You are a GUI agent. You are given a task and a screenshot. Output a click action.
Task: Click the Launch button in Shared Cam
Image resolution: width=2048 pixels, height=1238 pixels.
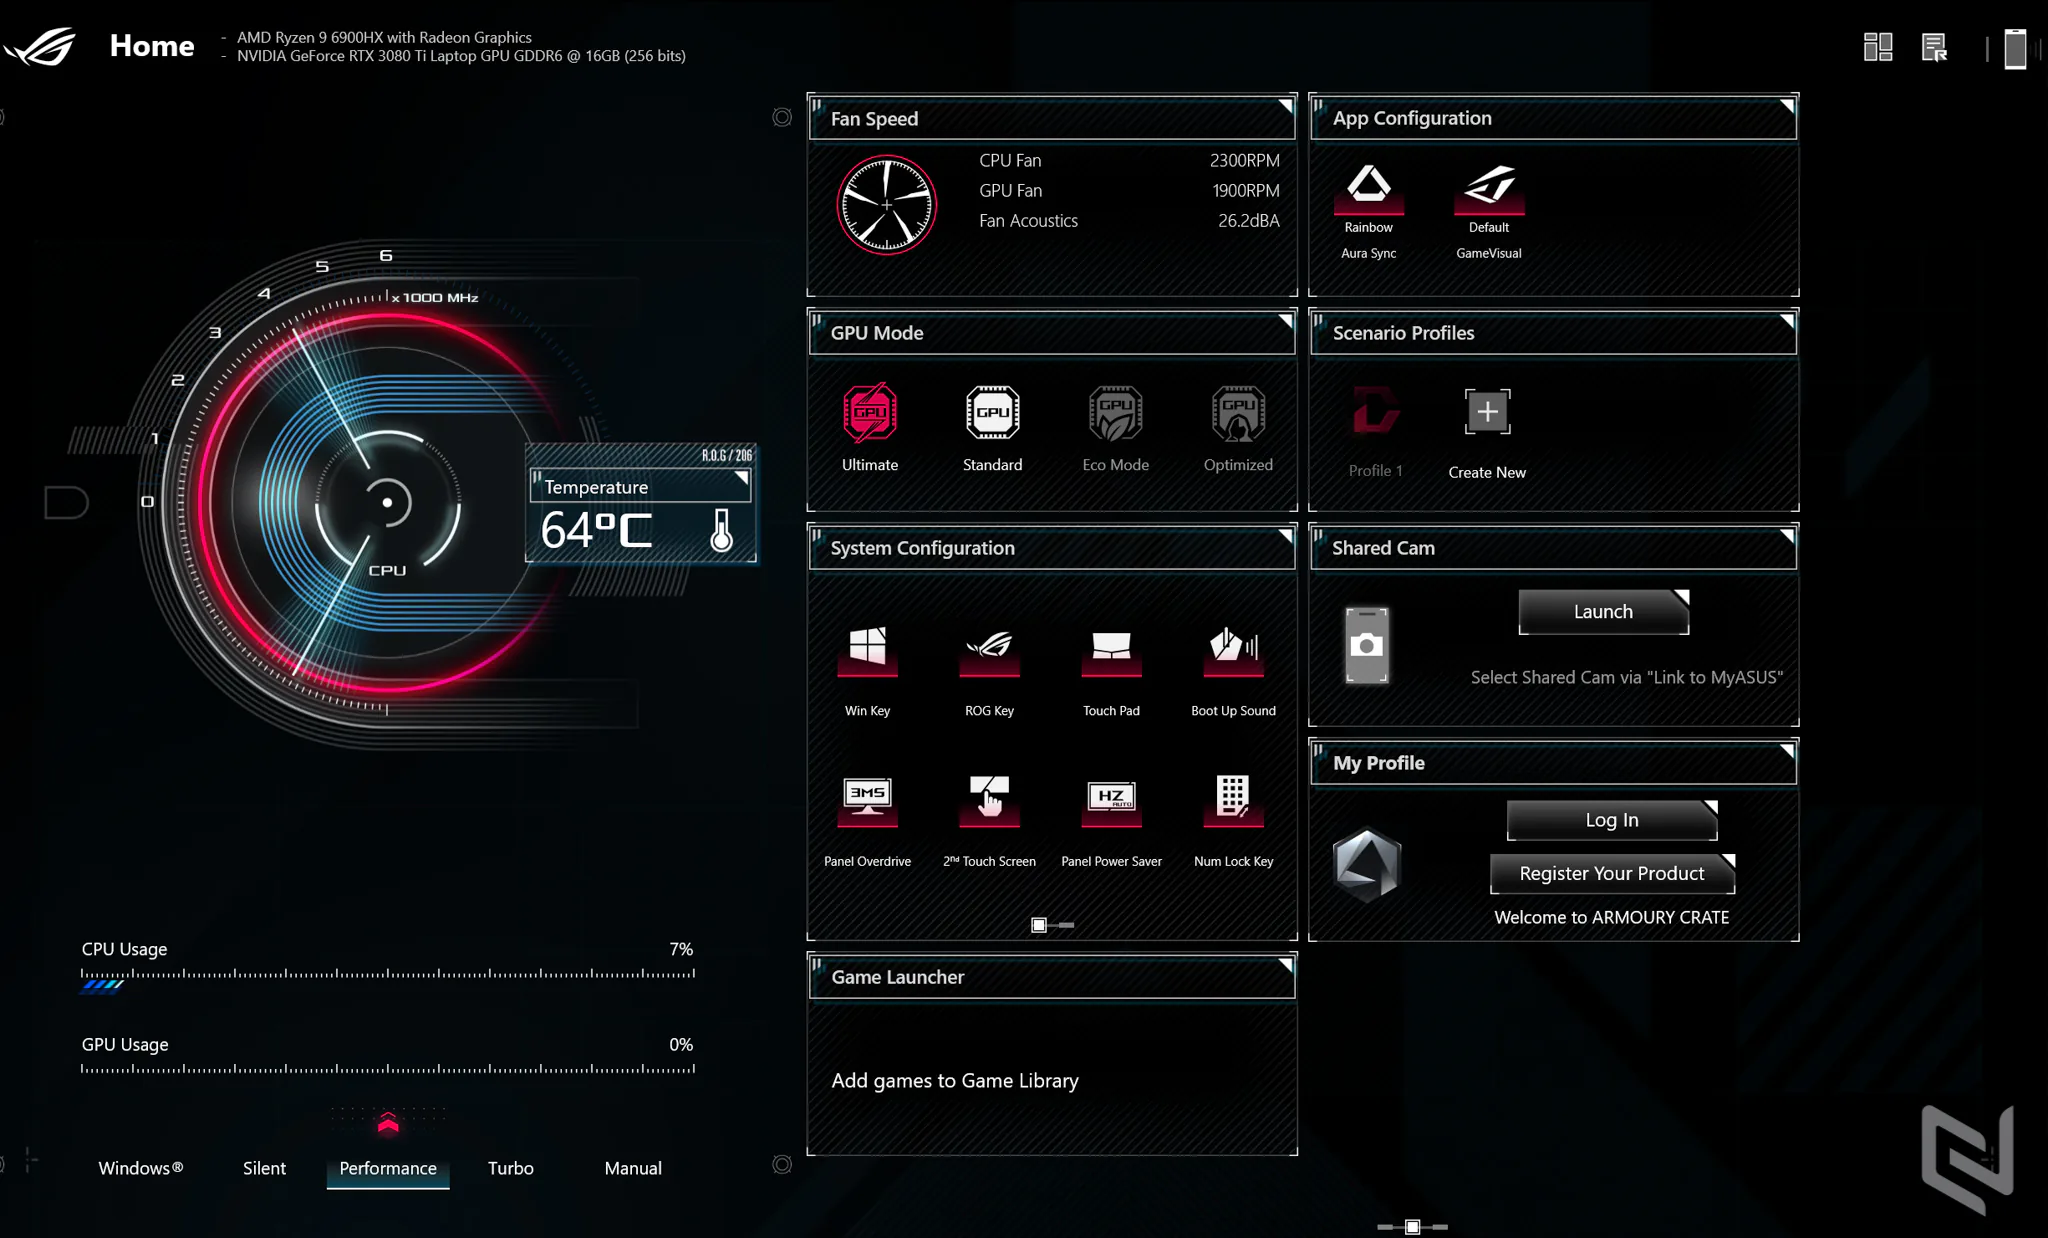[x=1603, y=611]
